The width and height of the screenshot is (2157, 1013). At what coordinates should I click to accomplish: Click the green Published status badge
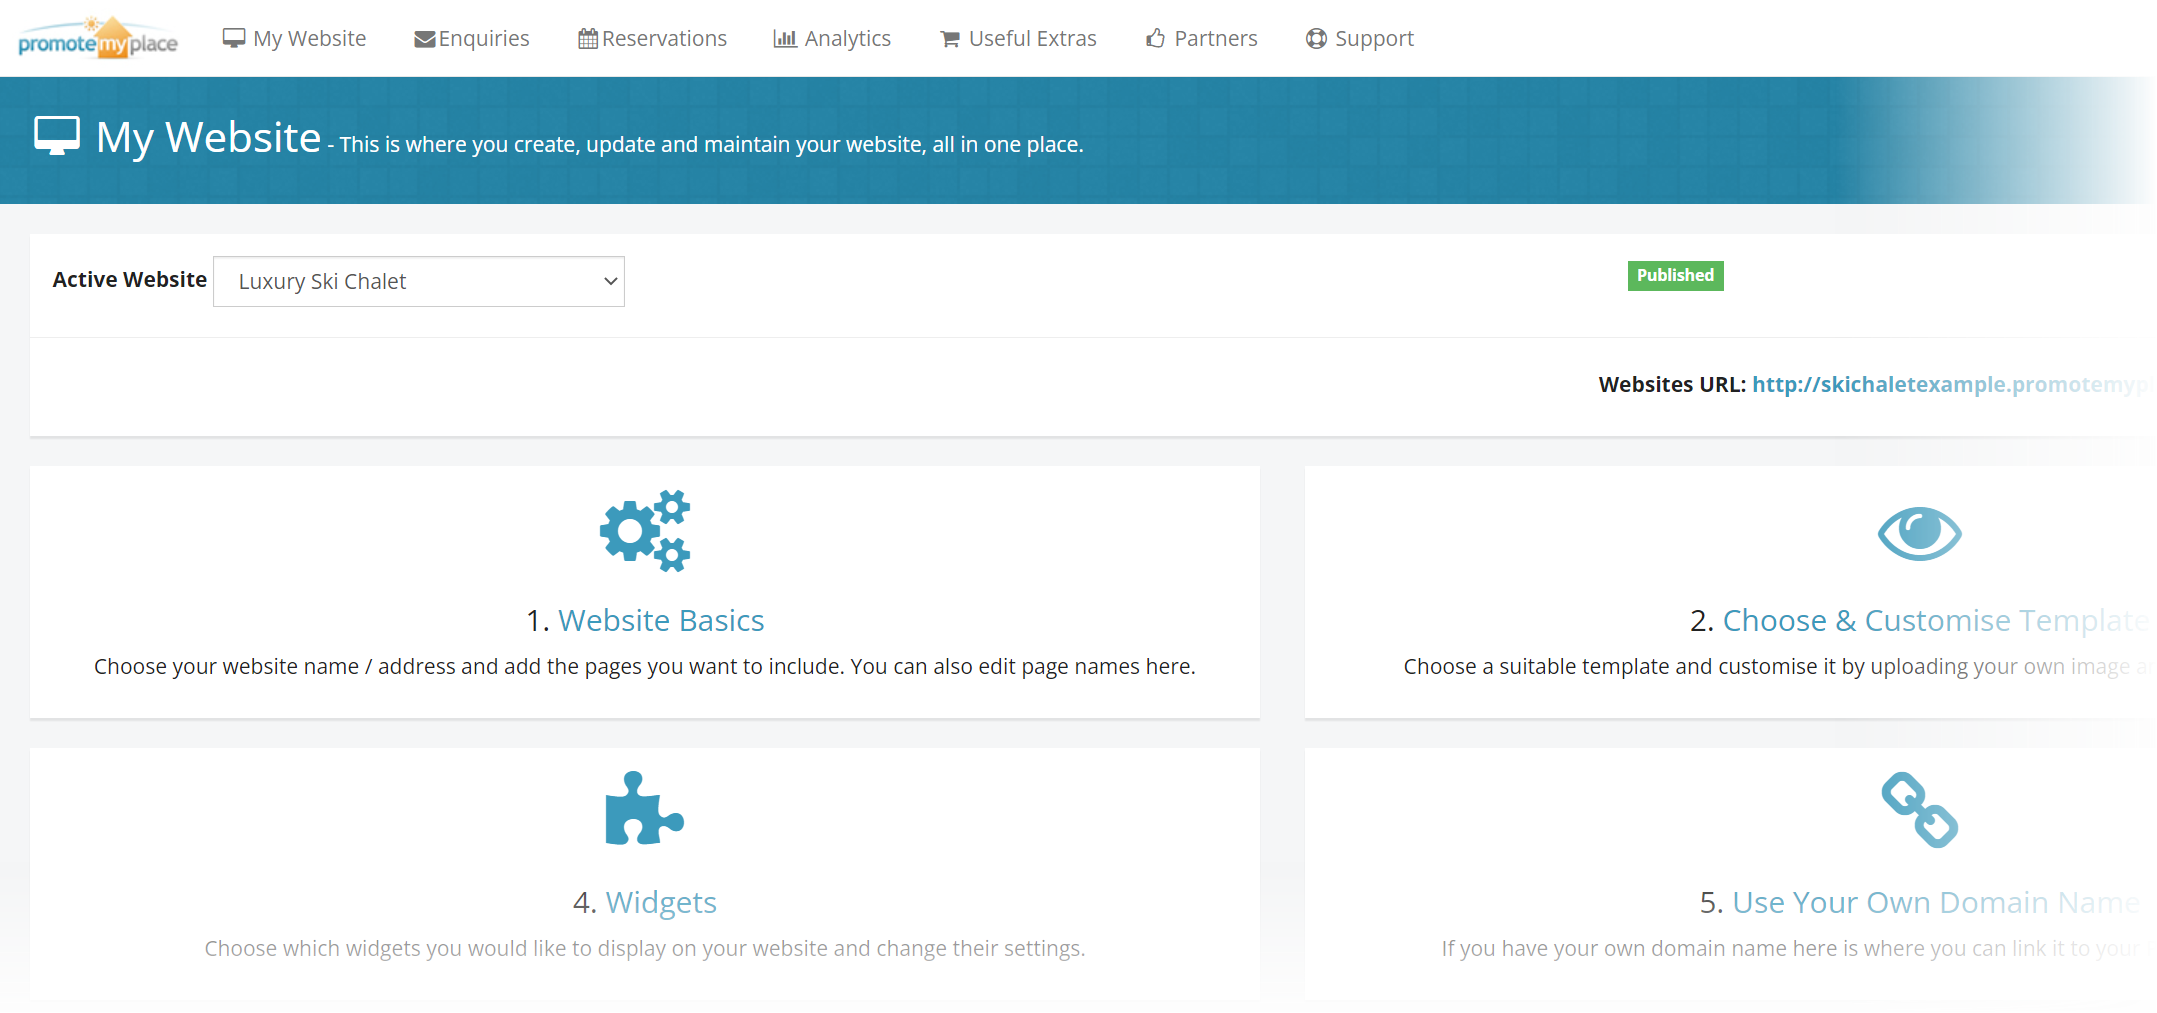tap(1675, 276)
